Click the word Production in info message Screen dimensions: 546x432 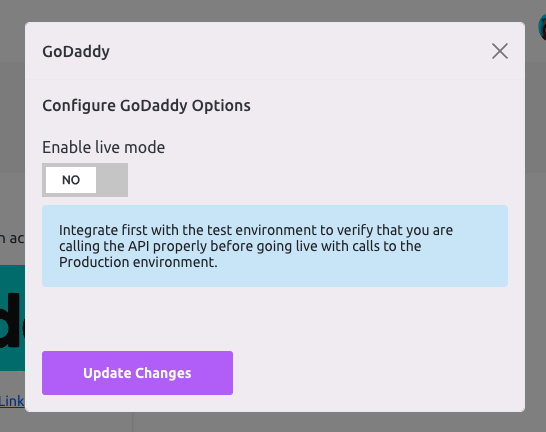(94, 262)
